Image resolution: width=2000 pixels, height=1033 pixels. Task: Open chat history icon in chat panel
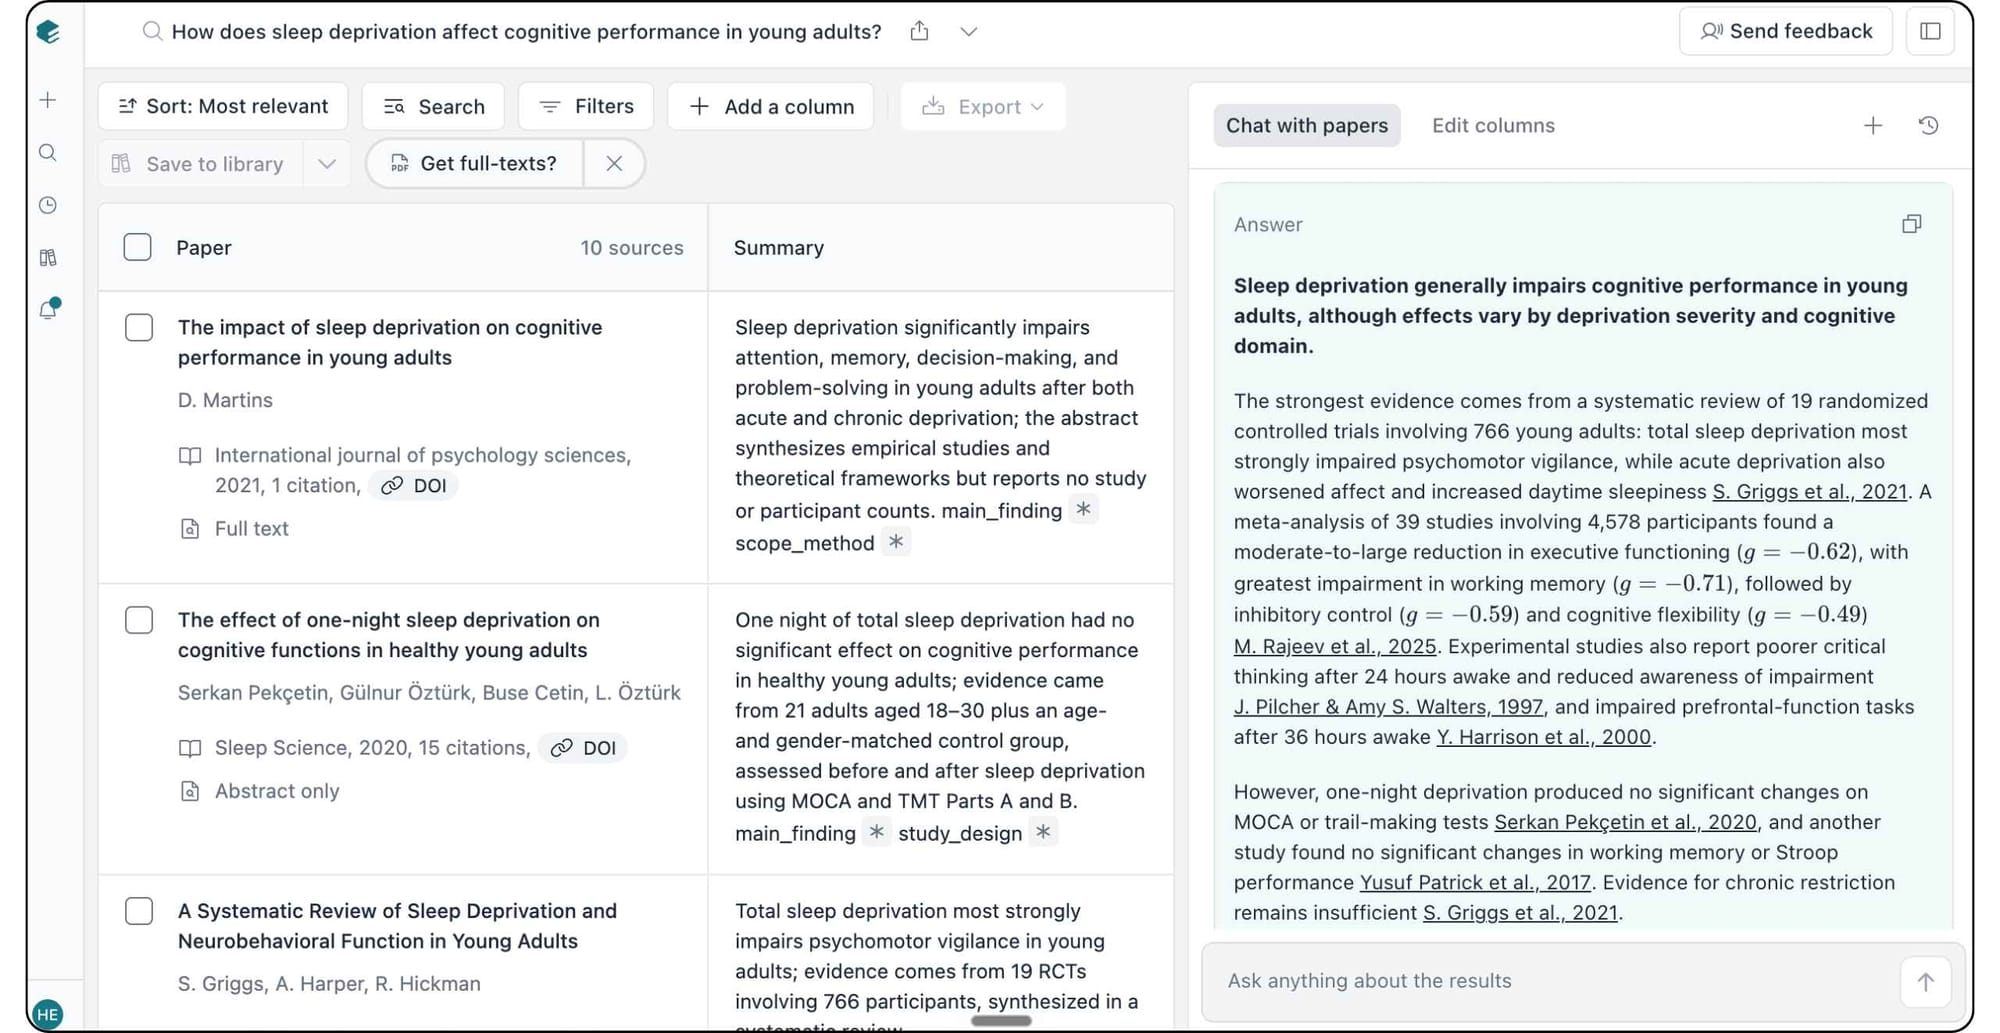tap(1928, 125)
